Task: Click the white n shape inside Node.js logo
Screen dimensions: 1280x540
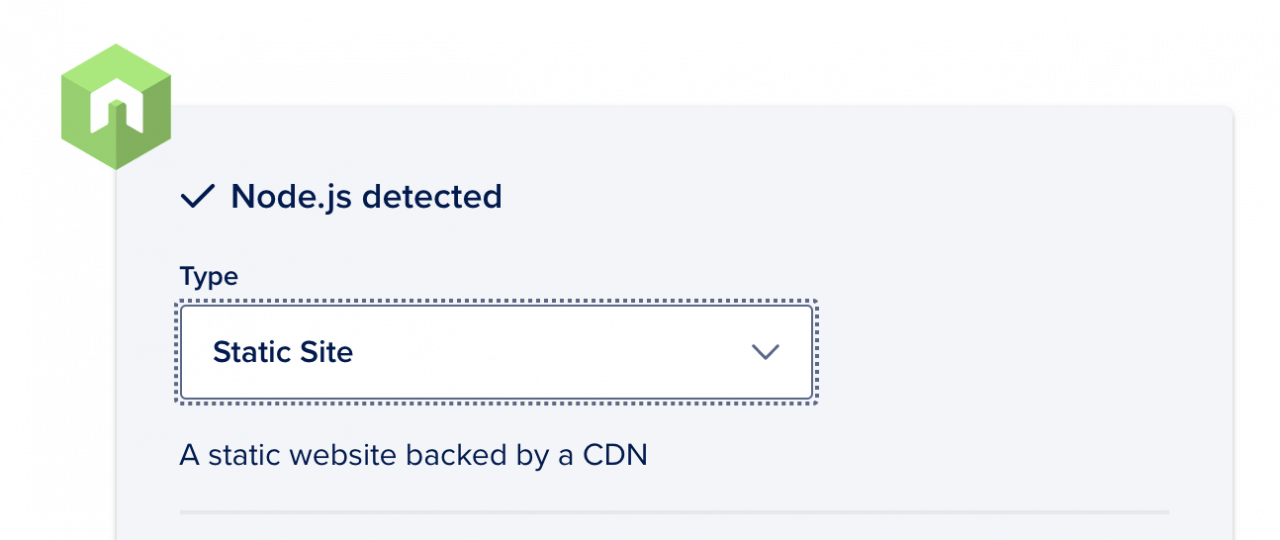Action: (116, 108)
